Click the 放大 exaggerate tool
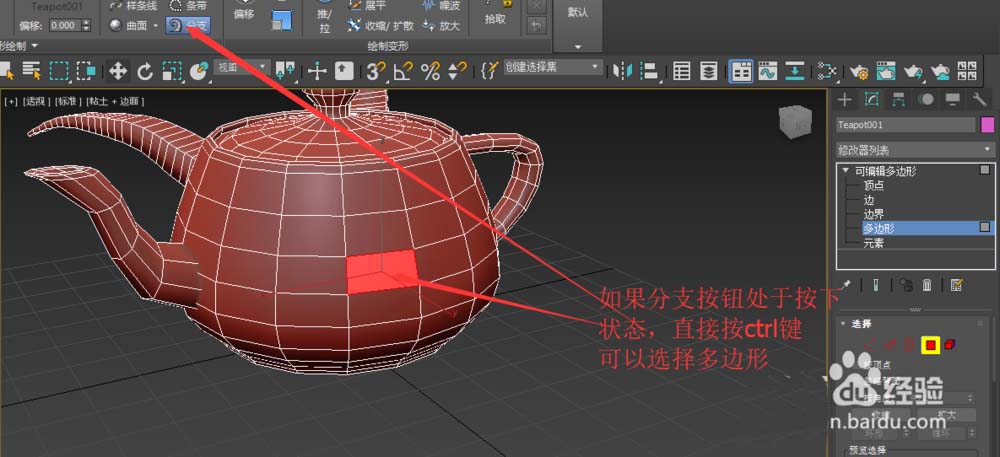This screenshot has height=457, width=1000. click(441, 25)
